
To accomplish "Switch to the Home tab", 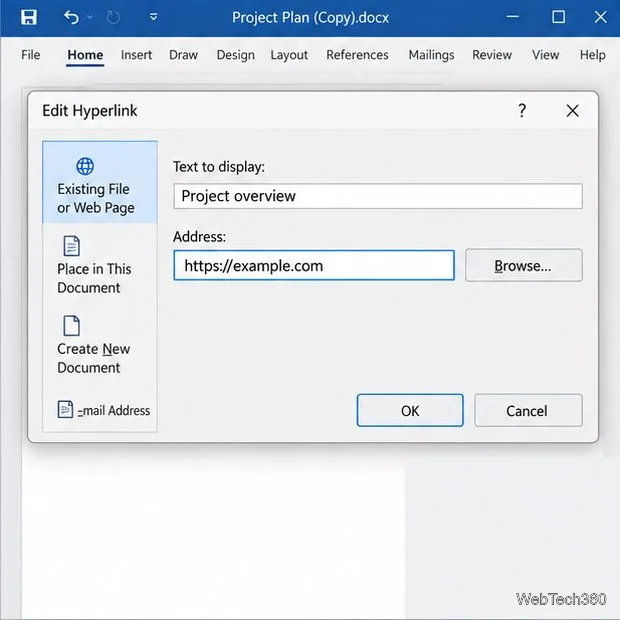I will click(85, 55).
